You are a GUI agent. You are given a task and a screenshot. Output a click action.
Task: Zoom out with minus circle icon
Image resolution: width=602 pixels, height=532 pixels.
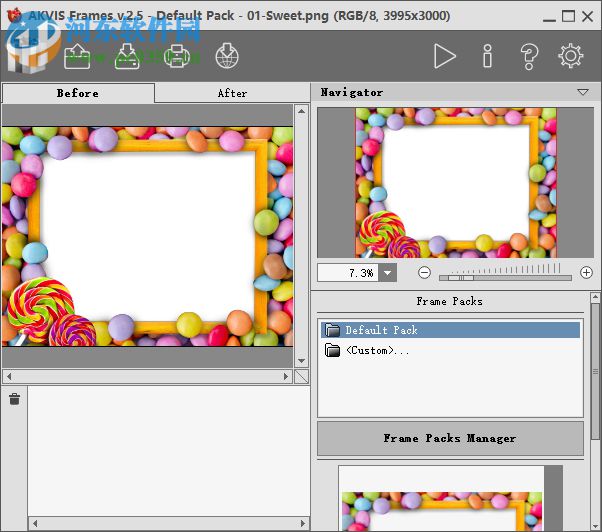[x=424, y=273]
